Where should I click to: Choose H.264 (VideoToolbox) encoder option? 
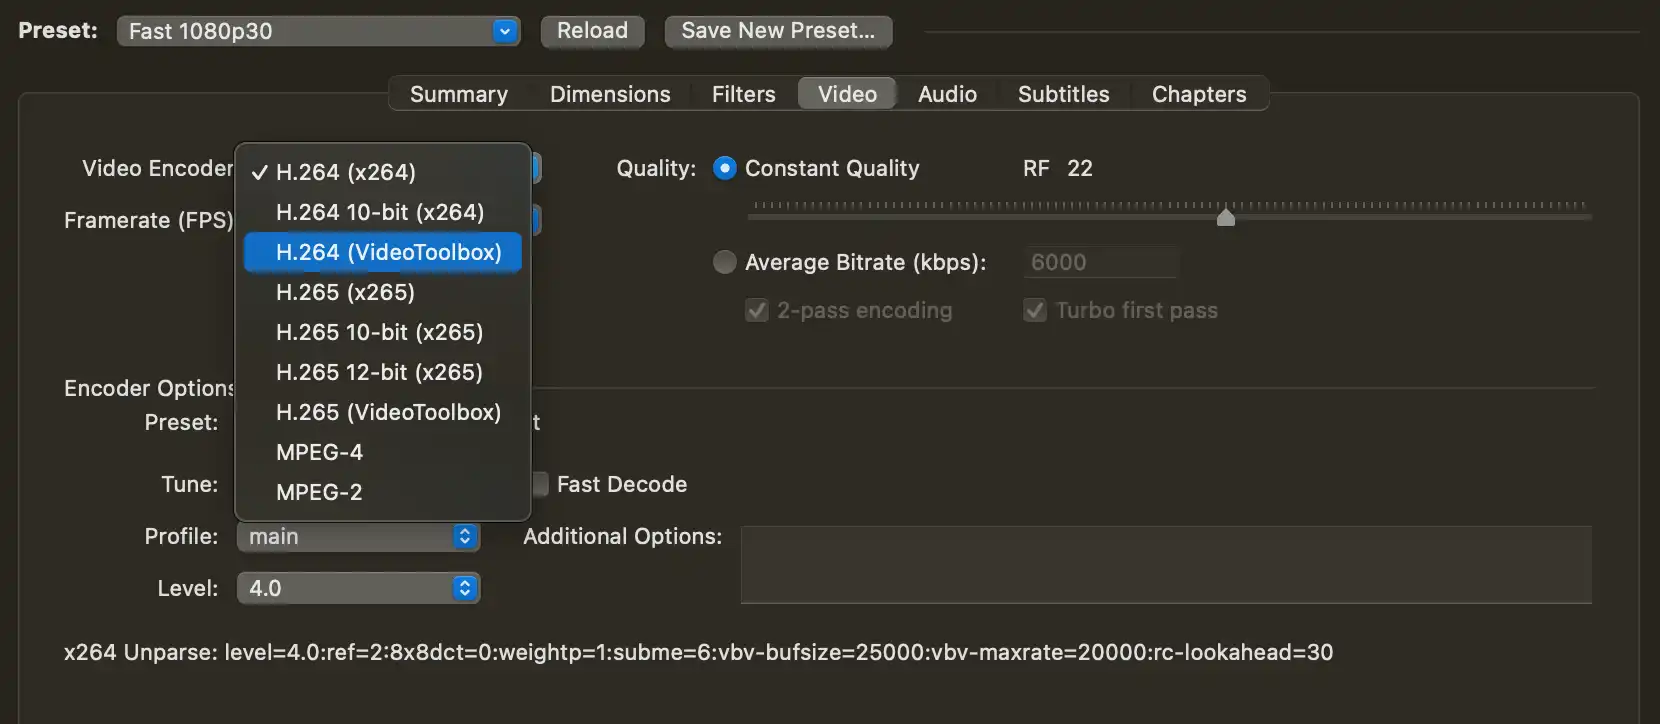pos(388,252)
